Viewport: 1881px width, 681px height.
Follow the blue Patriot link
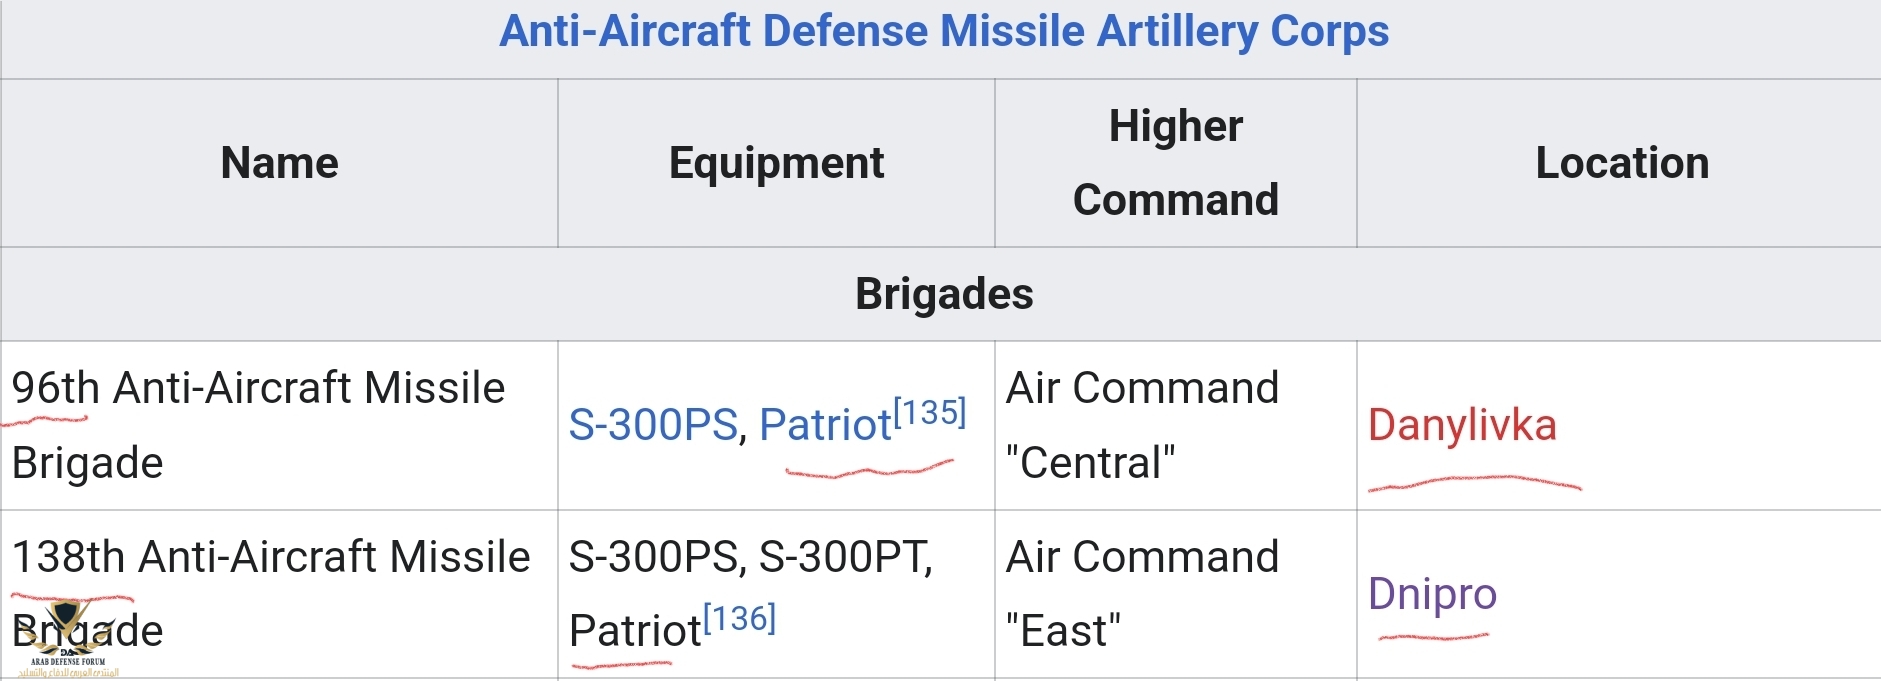pos(824,425)
